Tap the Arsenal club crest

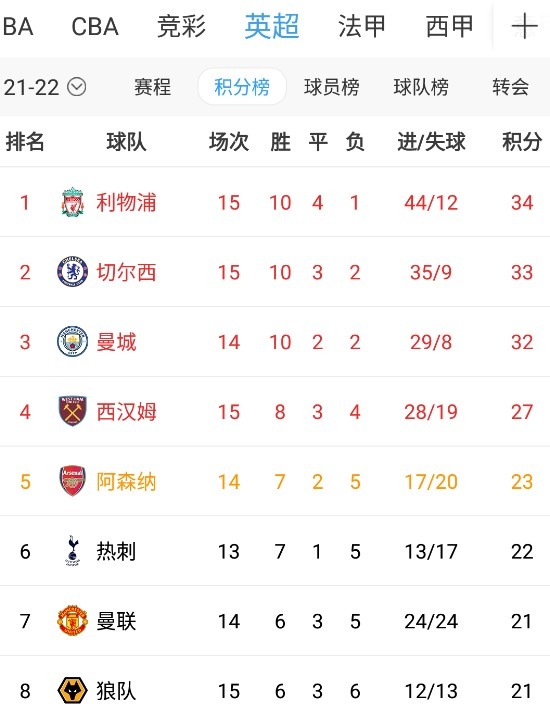(x=73, y=481)
